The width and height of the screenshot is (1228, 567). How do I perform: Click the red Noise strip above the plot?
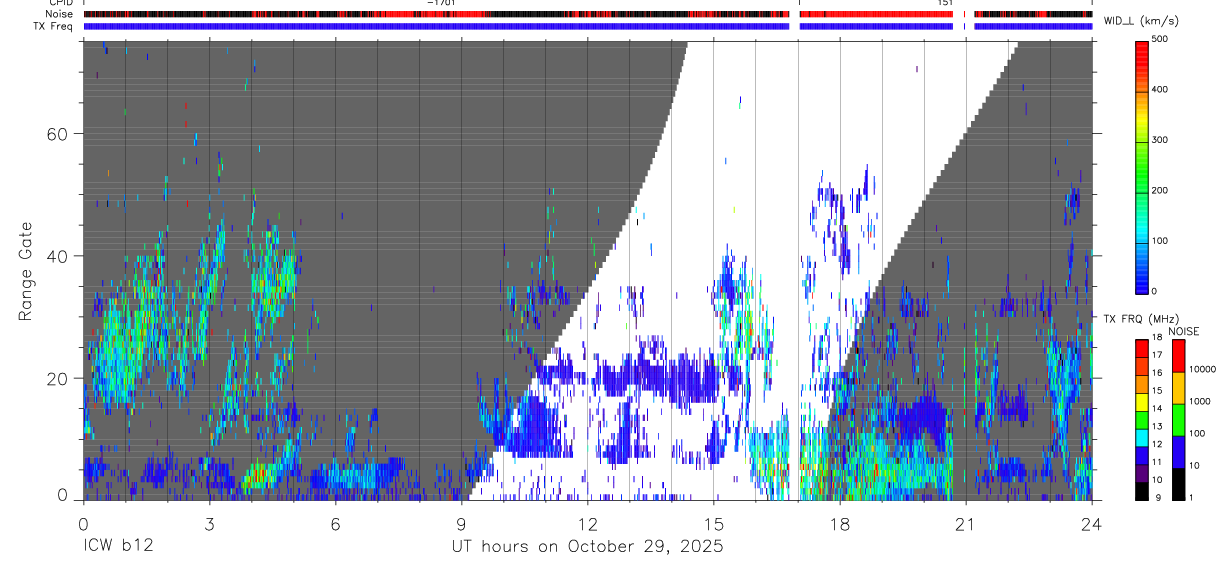point(588,14)
